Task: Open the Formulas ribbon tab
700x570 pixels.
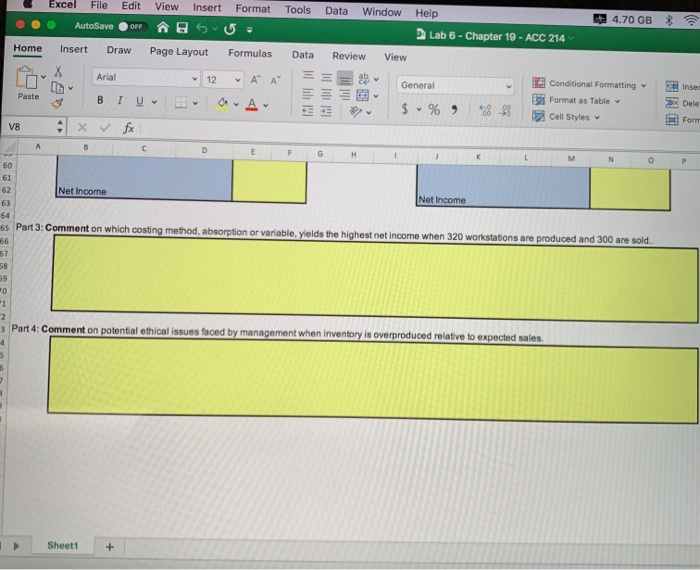Action: [250, 54]
